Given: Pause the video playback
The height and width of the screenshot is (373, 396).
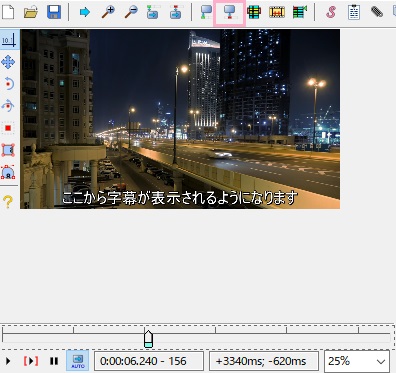Looking at the screenshot, I should point(54,361).
